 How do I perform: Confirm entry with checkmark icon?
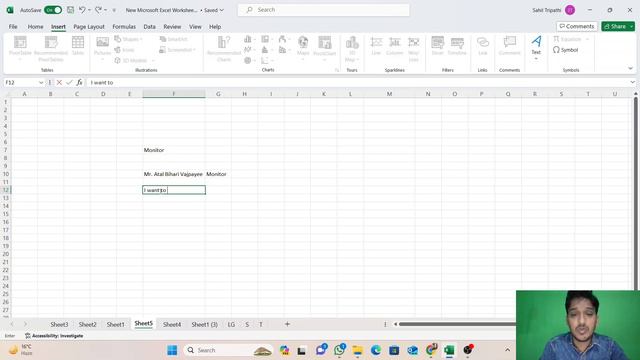point(69,82)
